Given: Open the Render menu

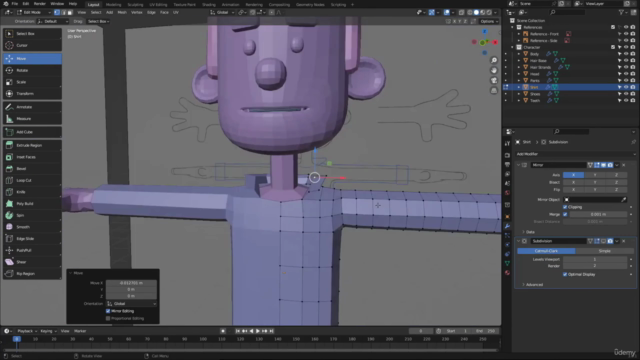Looking at the screenshot, I should [x=40, y=4].
